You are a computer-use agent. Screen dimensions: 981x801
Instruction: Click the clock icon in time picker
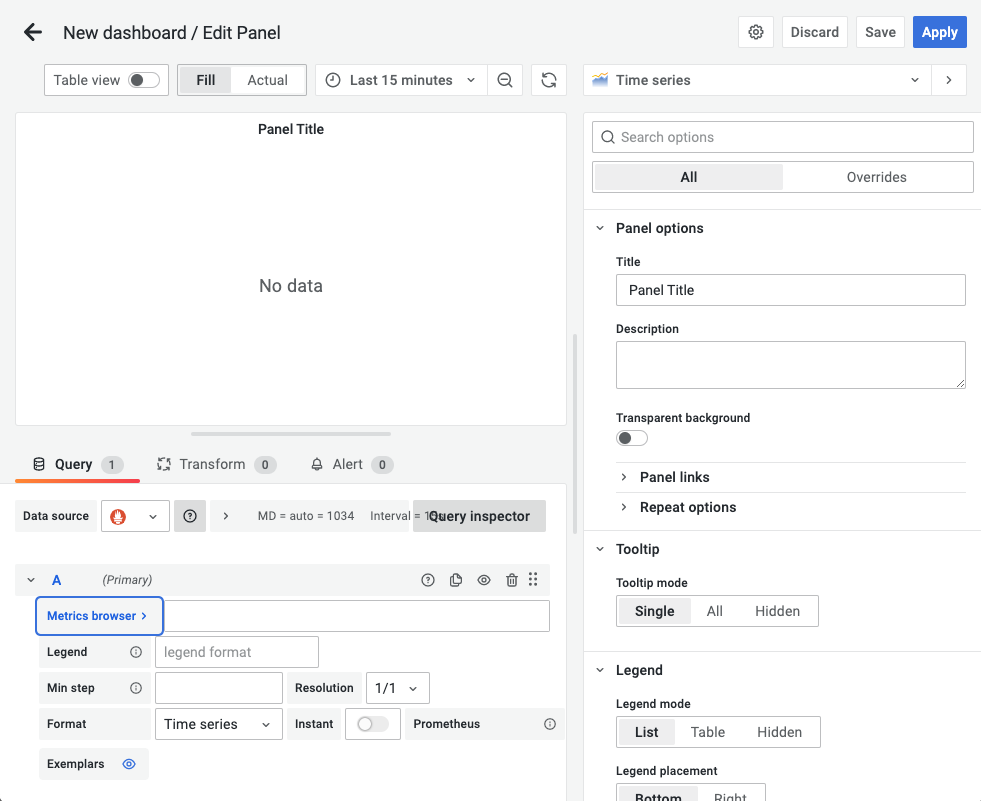click(333, 80)
